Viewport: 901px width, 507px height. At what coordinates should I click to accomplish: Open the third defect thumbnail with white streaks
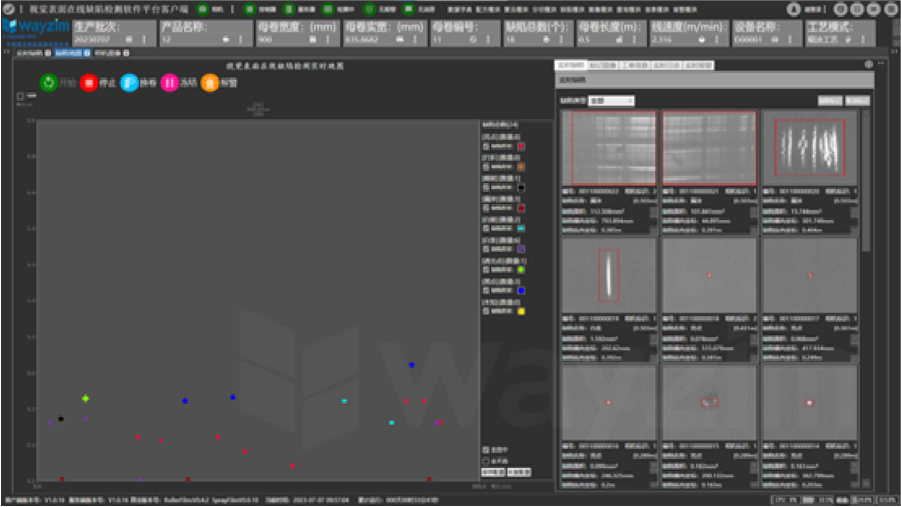810,146
